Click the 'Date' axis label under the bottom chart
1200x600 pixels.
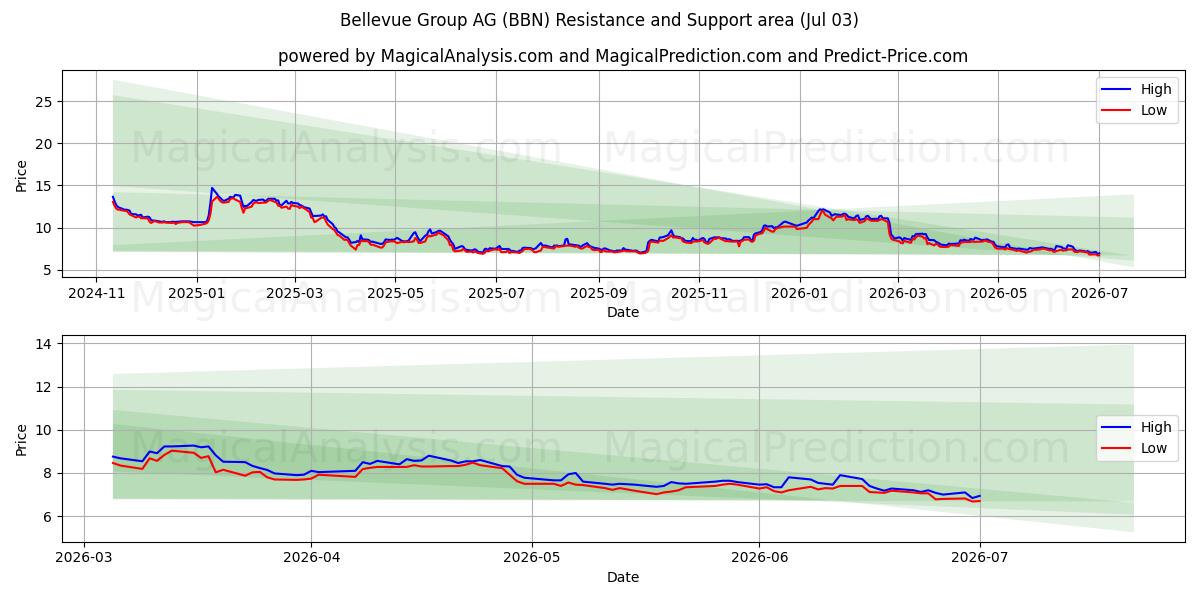(623, 577)
